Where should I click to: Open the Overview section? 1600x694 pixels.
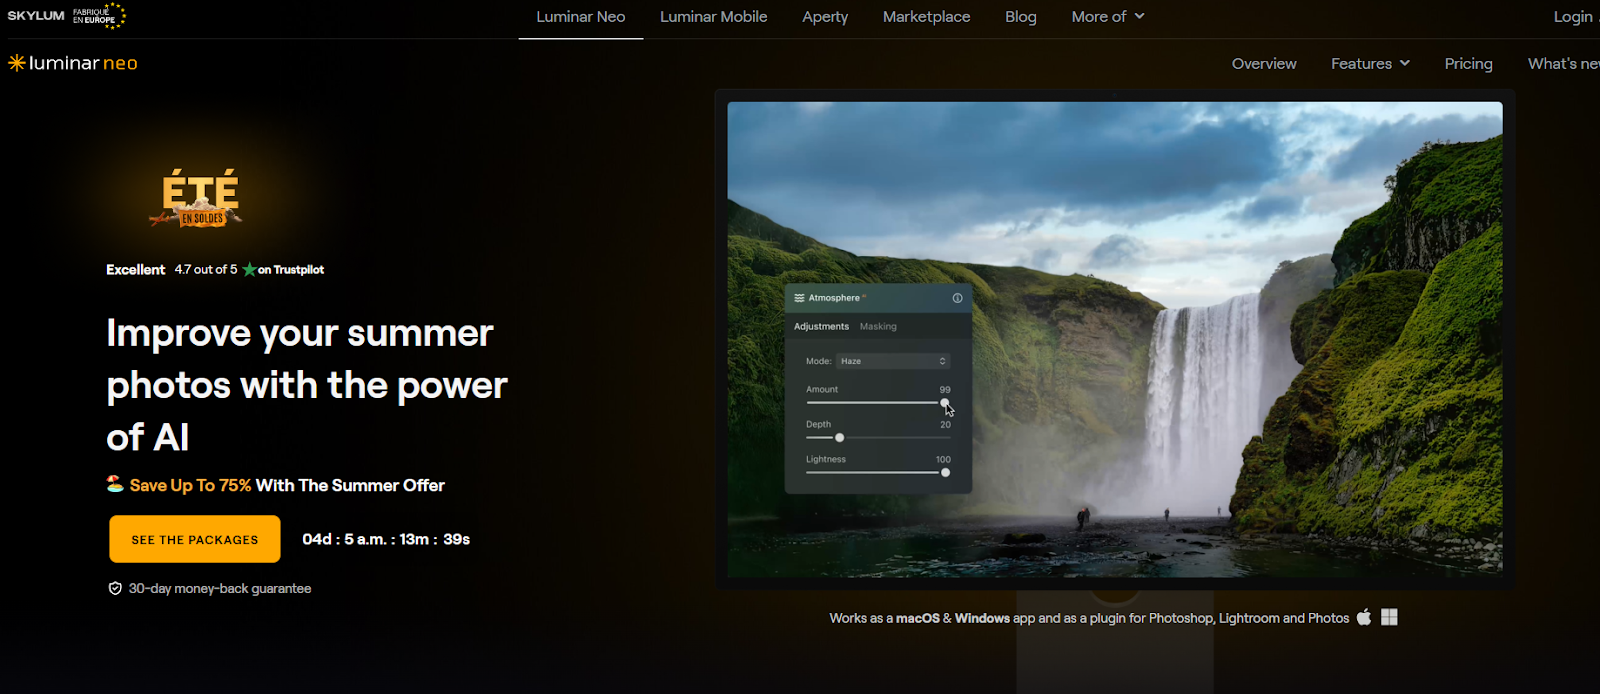pos(1264,64)
